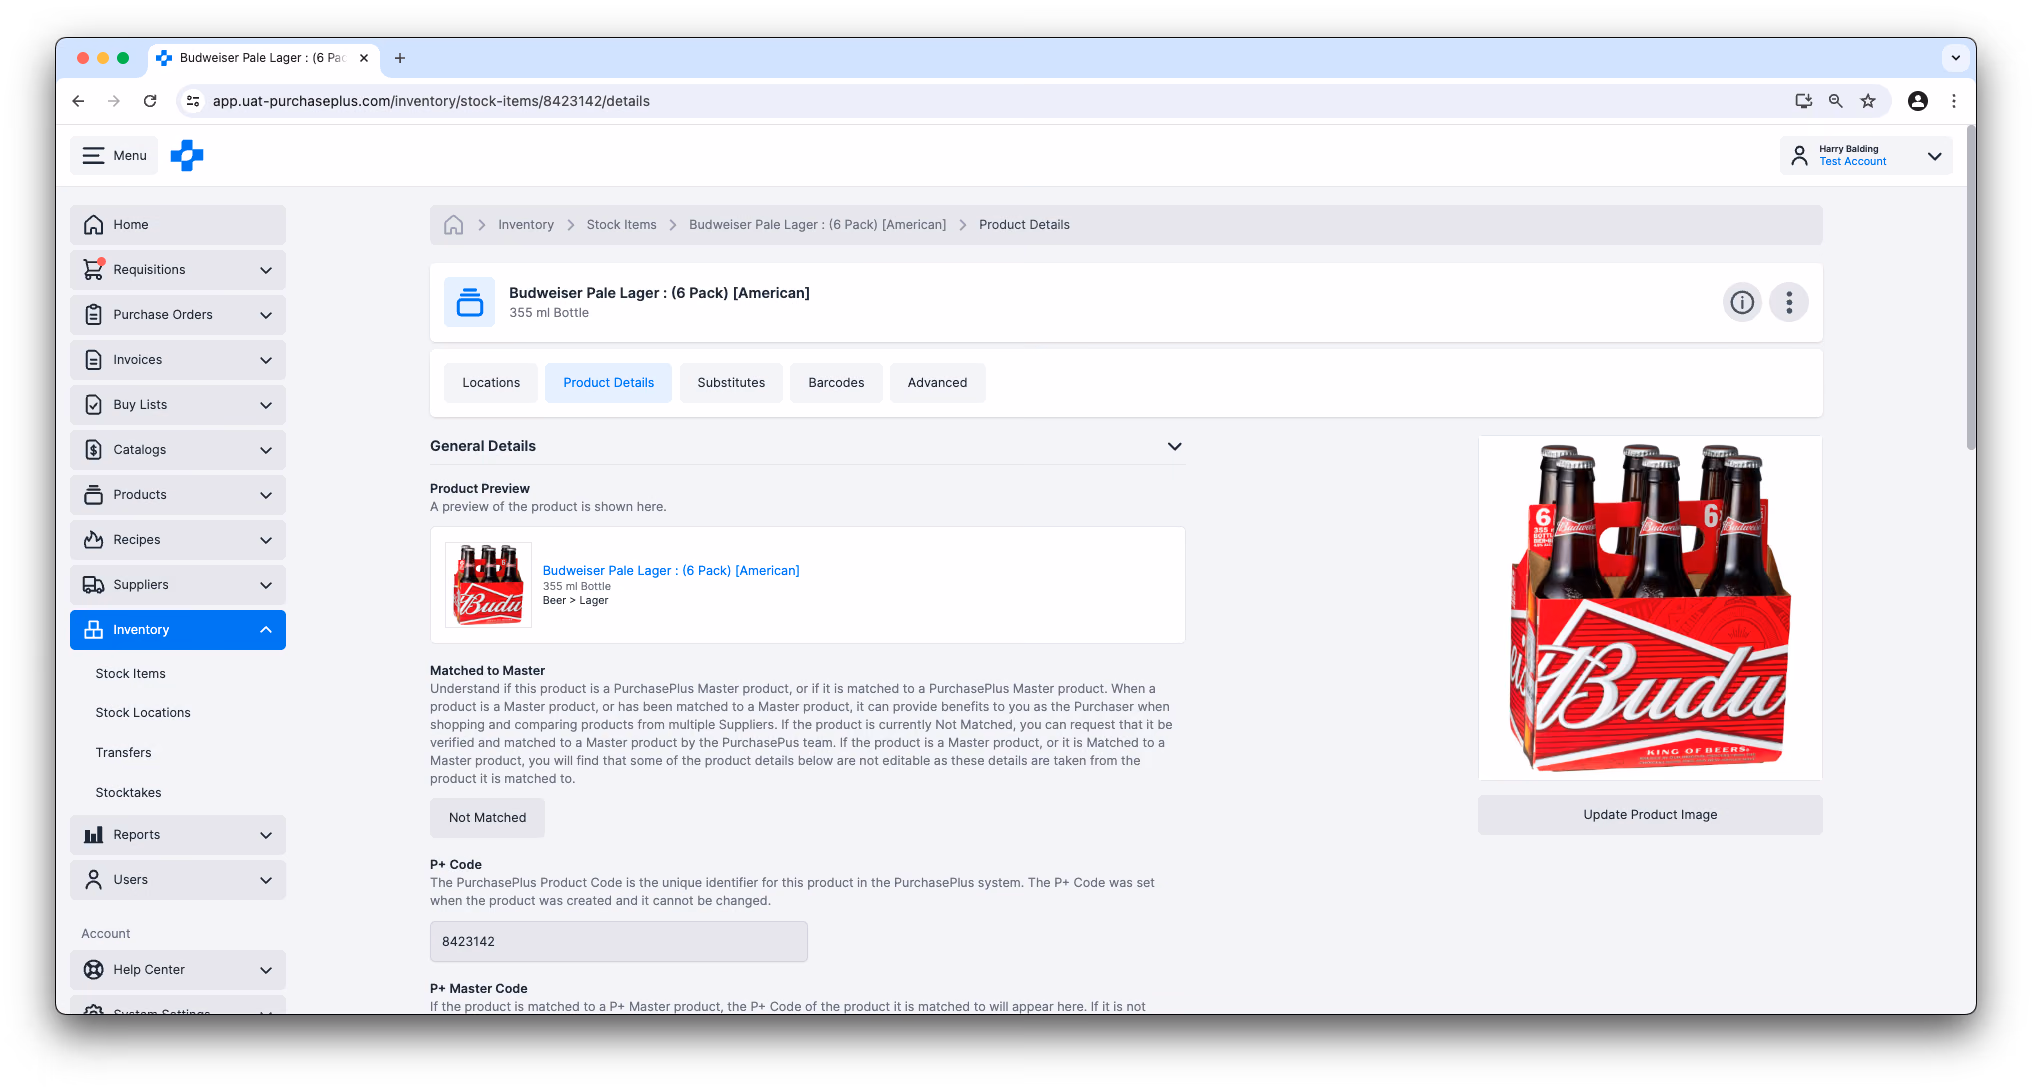Click Inventory in the breadcrumb
Image resolution: width=2032 pixels, height=1088 pixels.
point(526,225)
